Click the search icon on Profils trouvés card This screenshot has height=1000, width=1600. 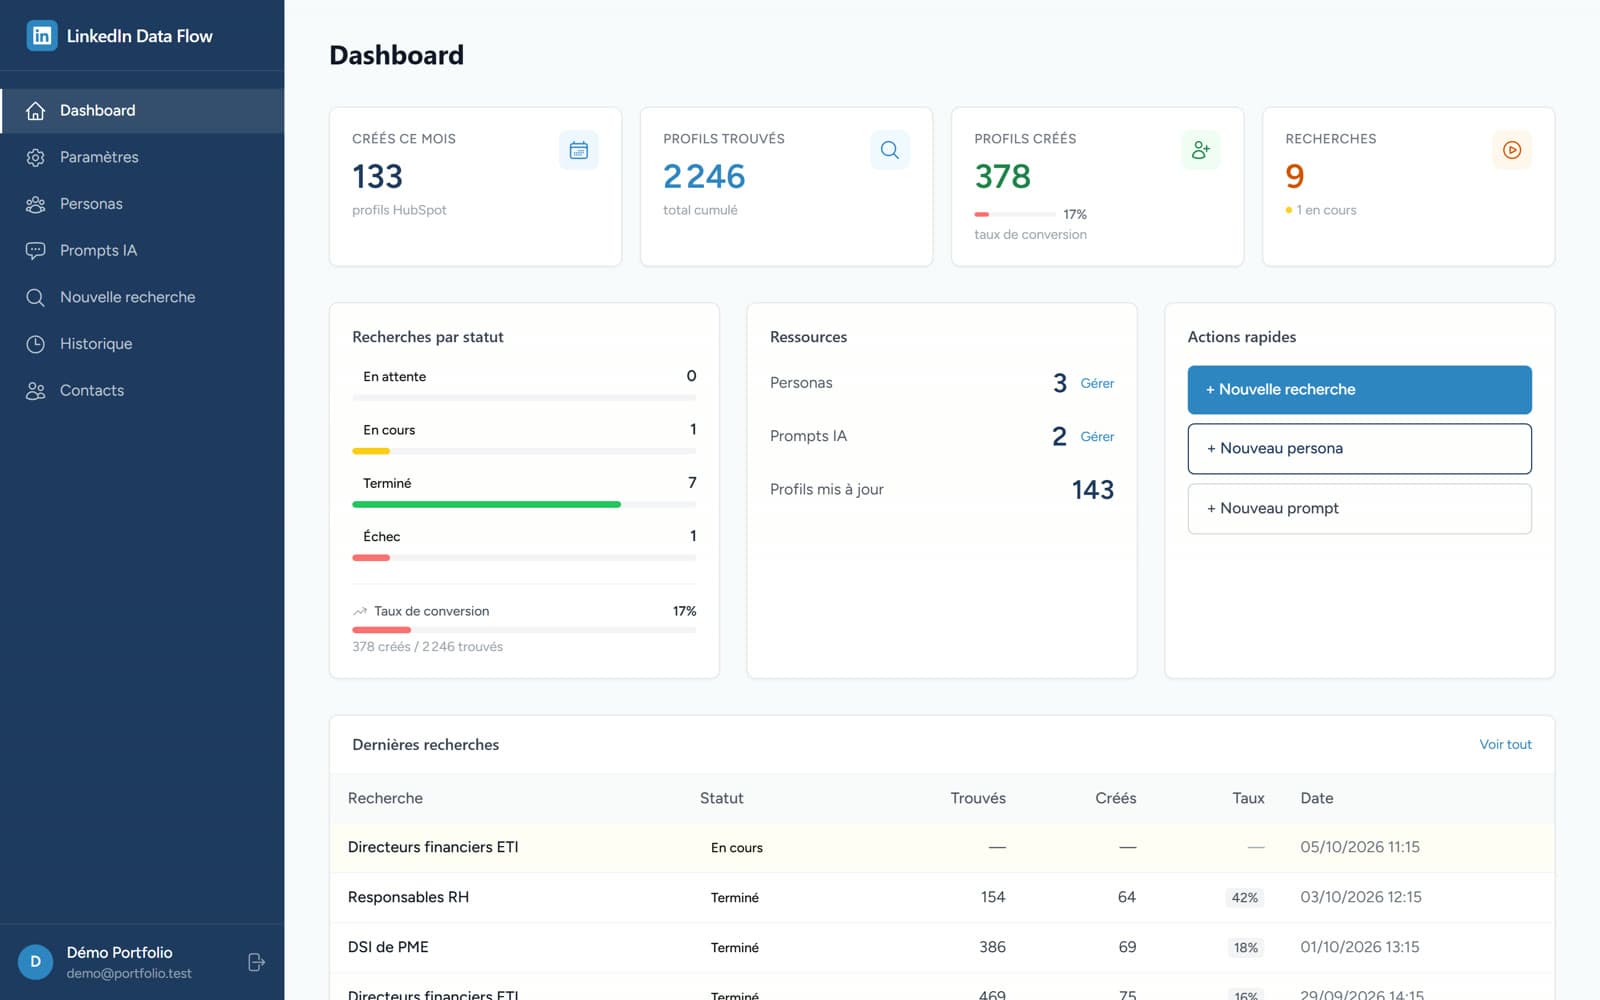point(889,150)
